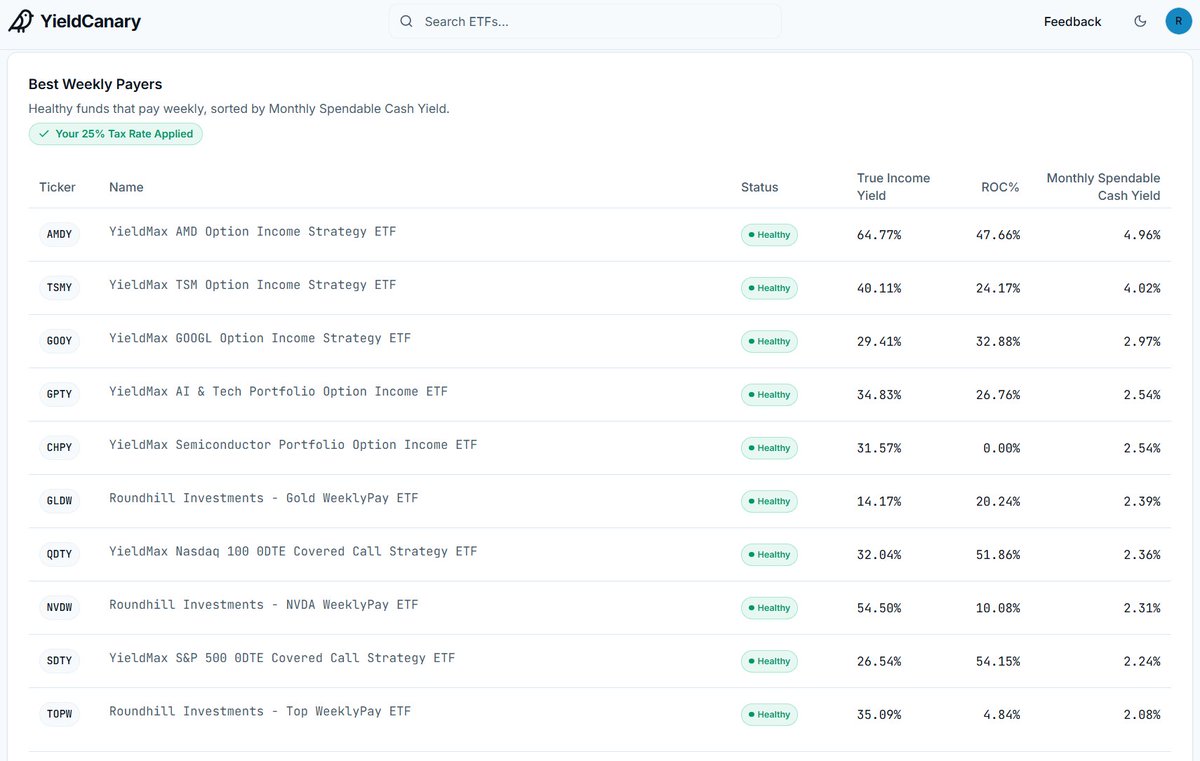Click the YieldCanary brand name
This screenshot has width=1200, height=761.
pyautogui.click(x=91, y=21)
